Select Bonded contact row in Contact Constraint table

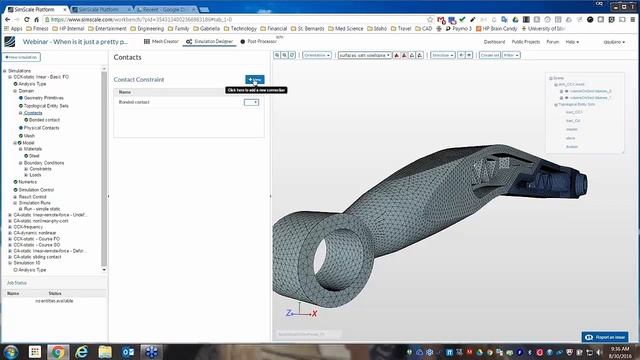tap(189, 102)
